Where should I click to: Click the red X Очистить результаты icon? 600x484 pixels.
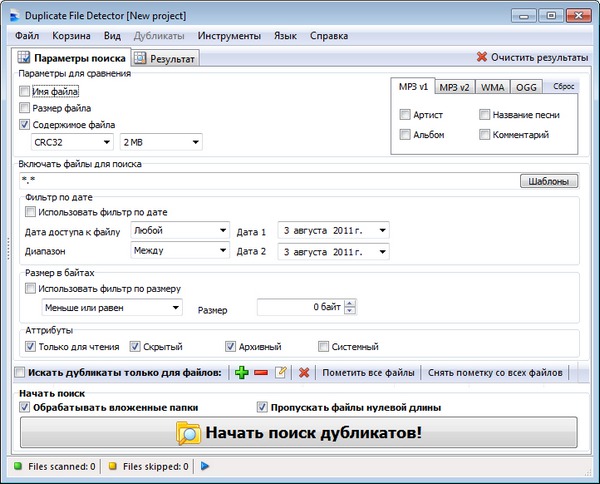482,58
